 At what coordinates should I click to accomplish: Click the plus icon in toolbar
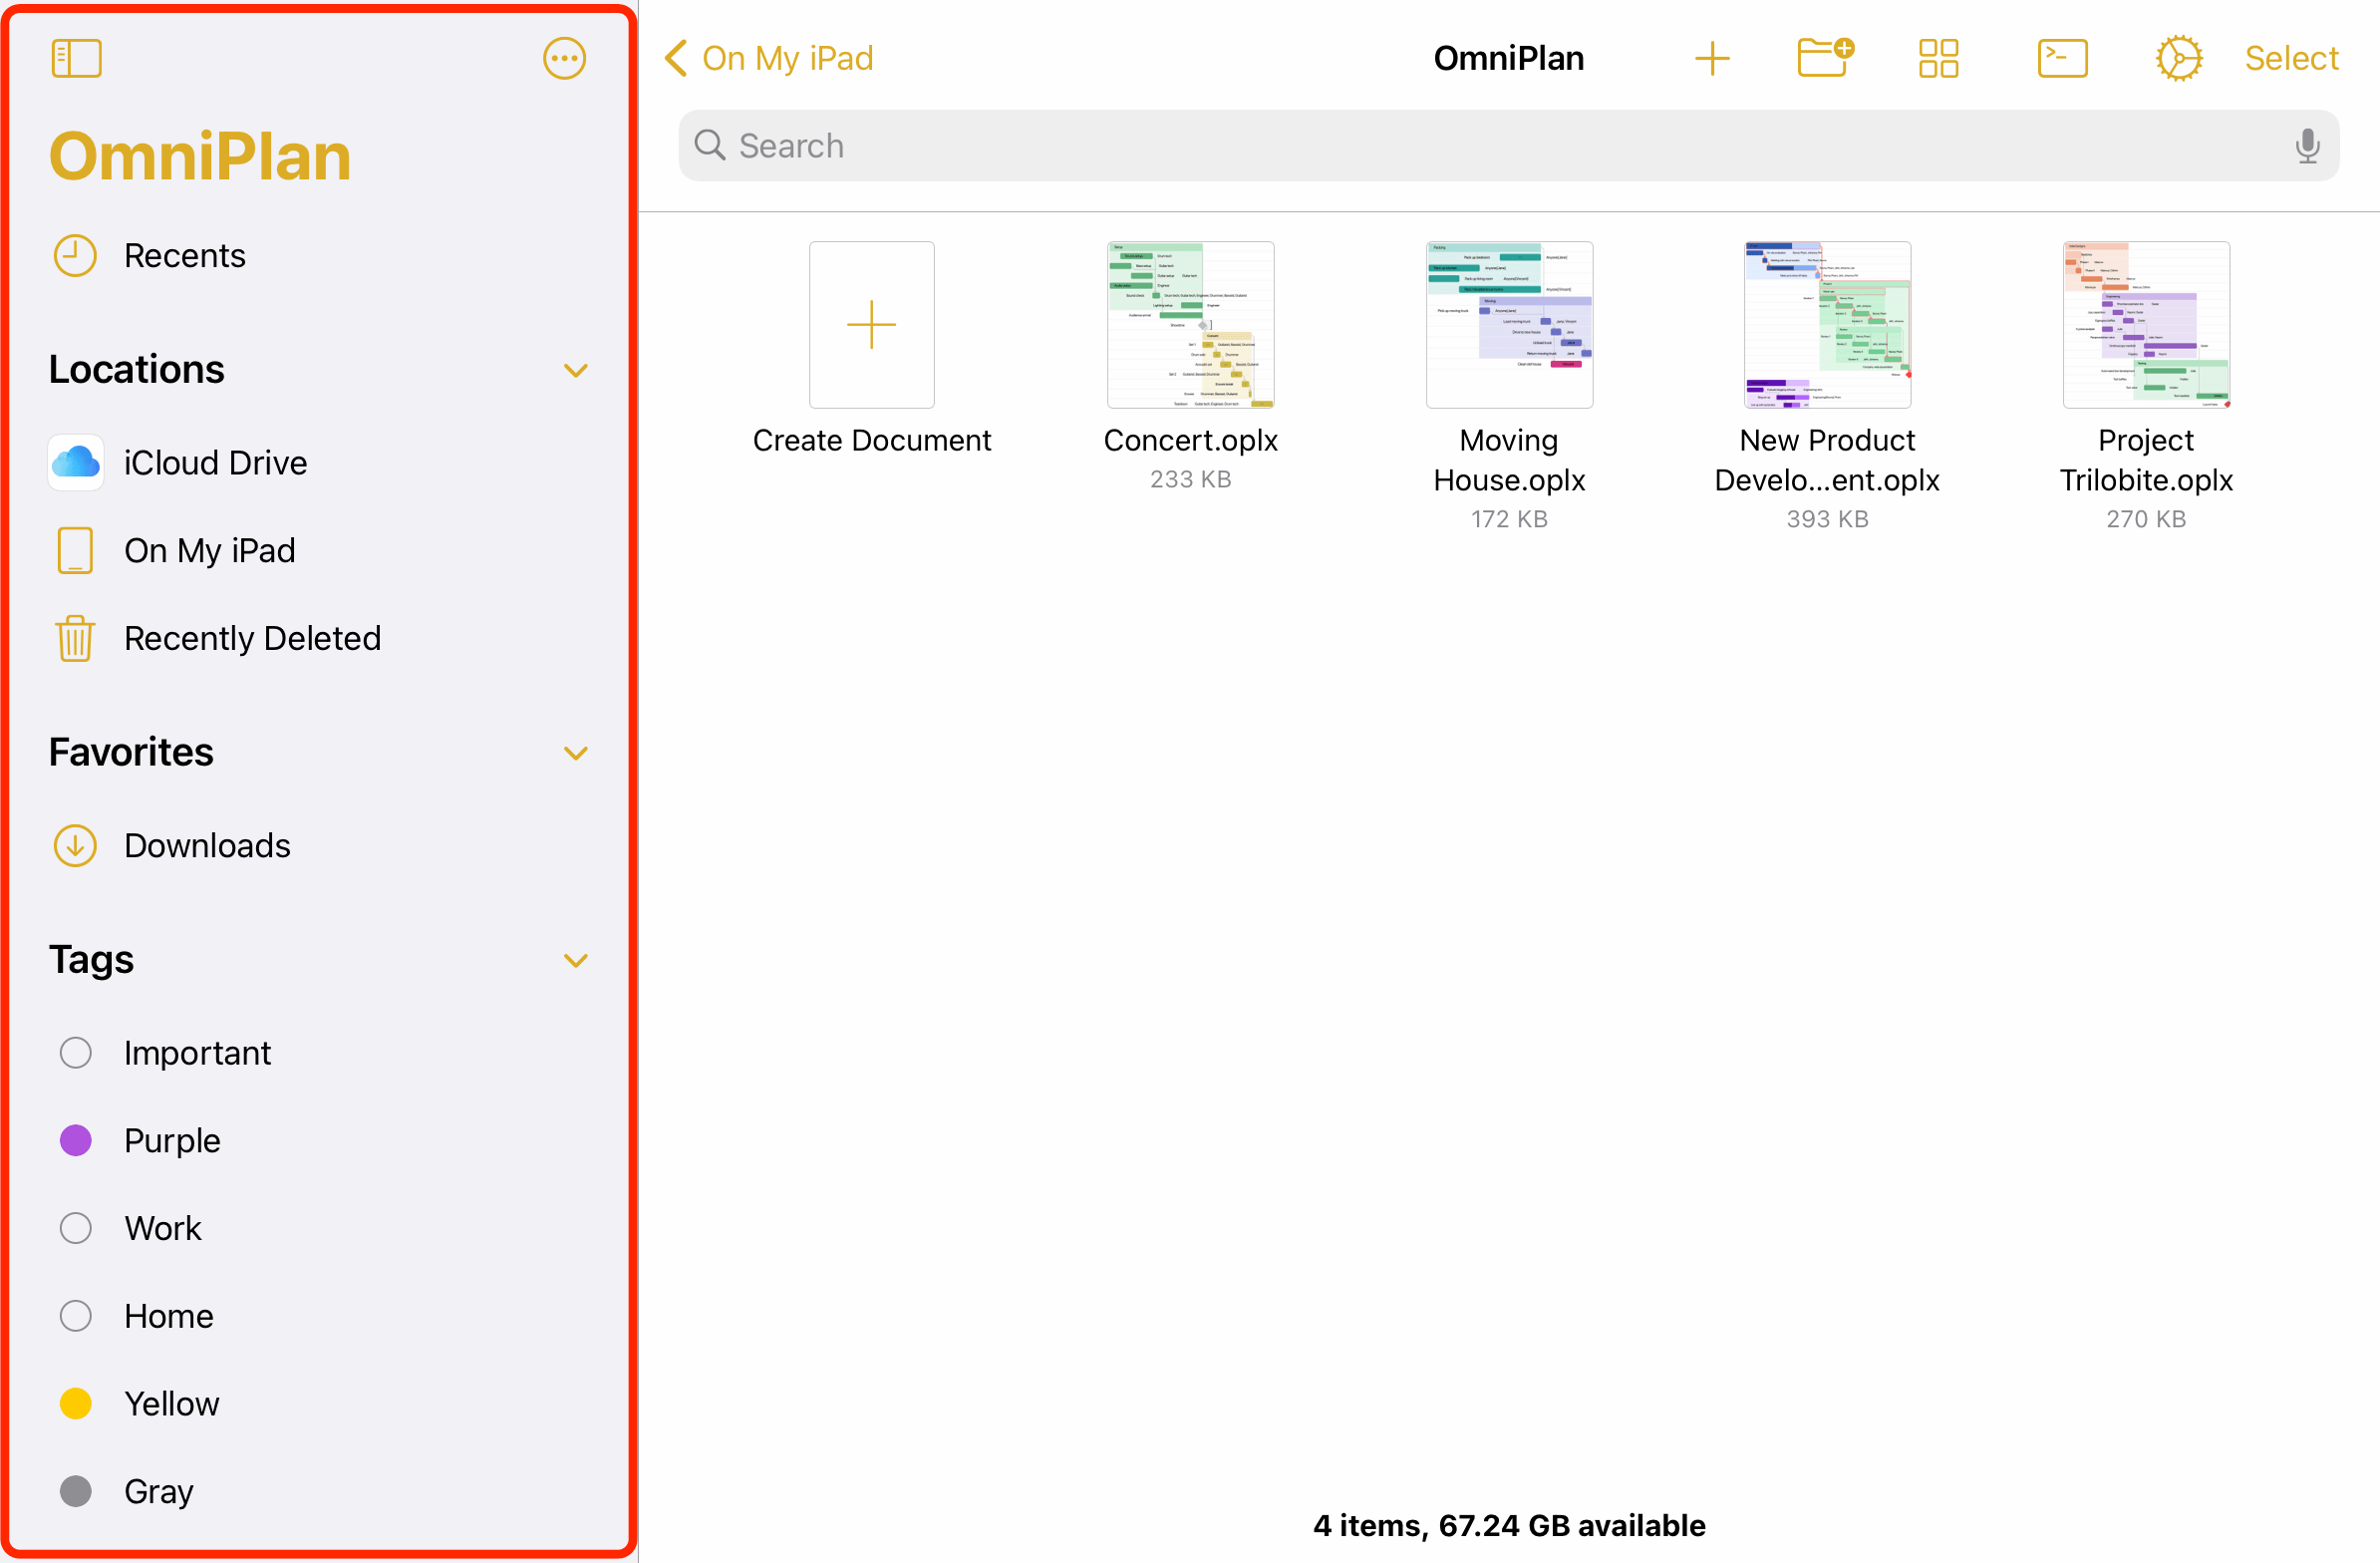[1712, 58]
